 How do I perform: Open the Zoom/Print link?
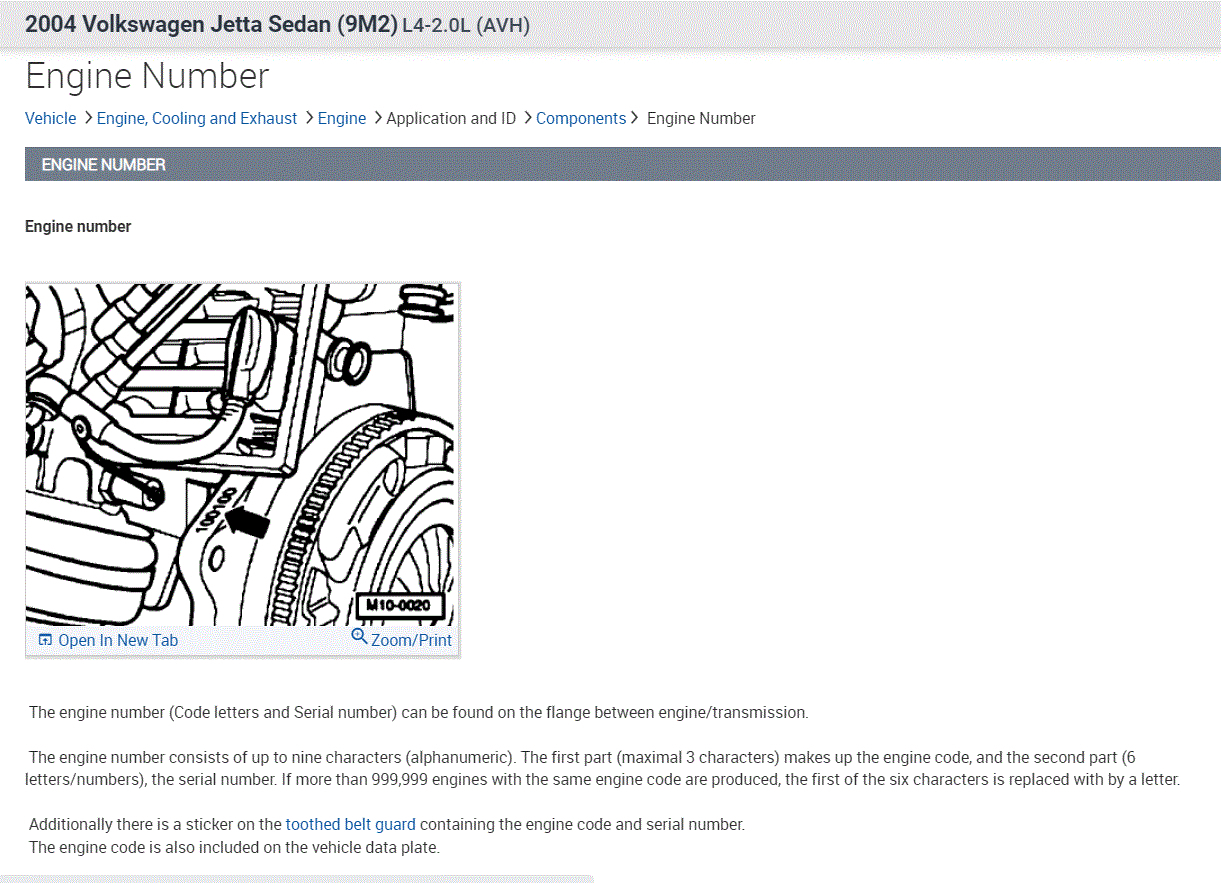click(411, 640)
